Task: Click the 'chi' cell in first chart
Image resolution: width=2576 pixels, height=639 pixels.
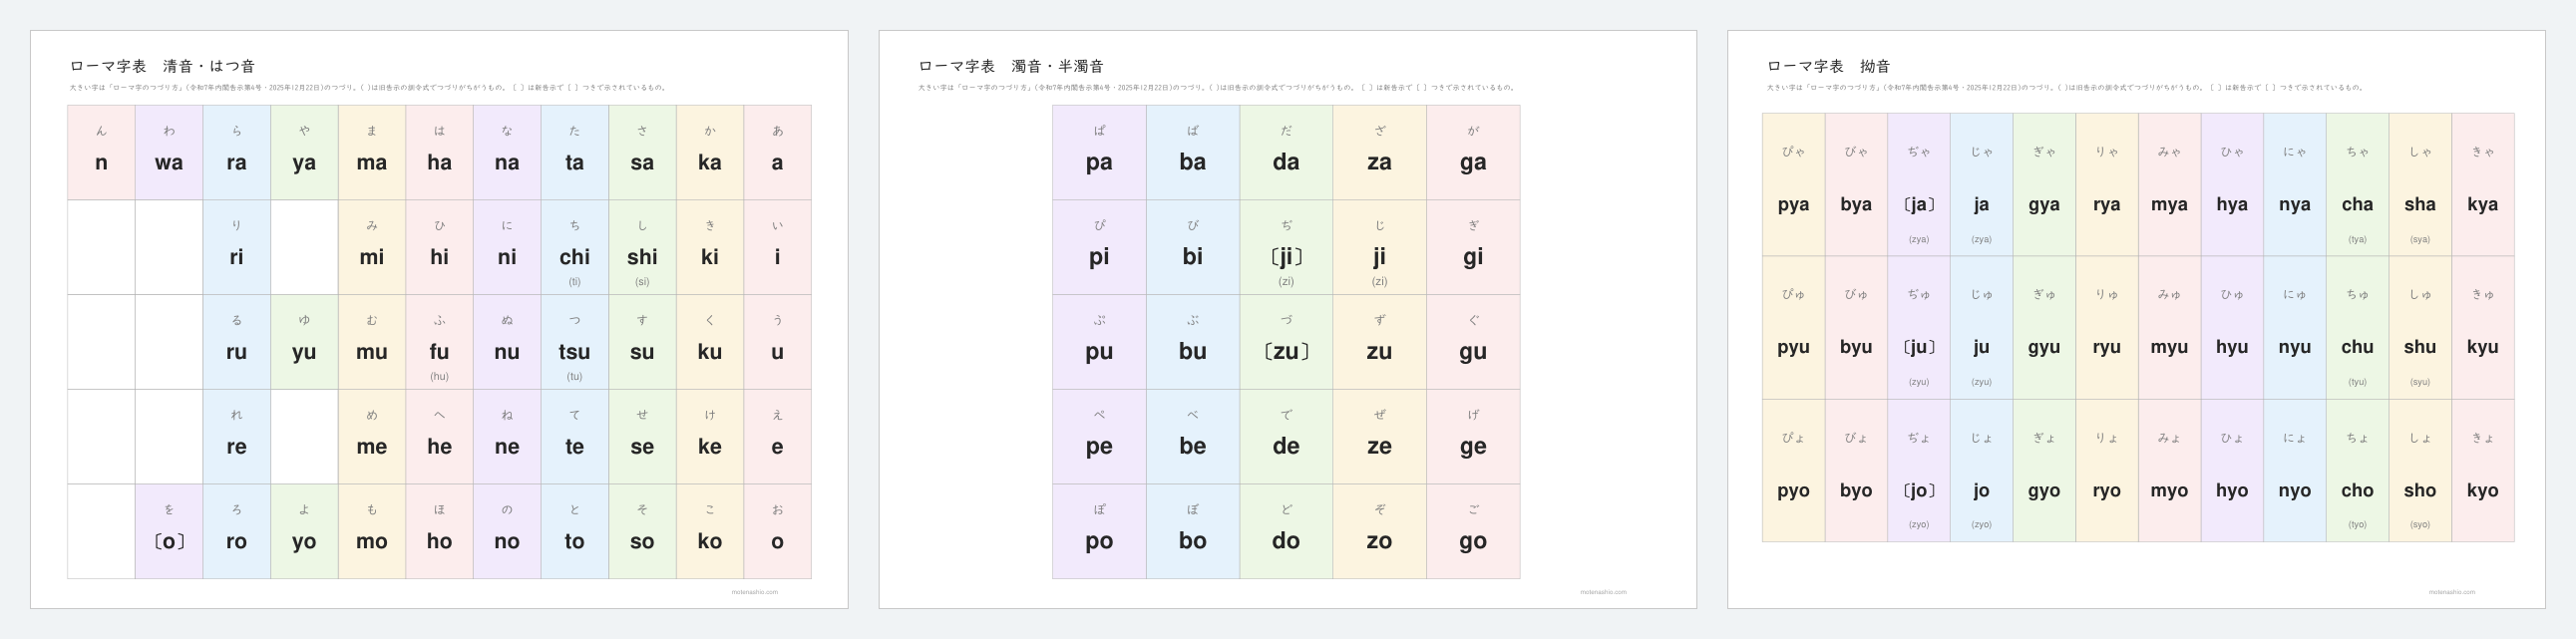Action: click(575, 247)
